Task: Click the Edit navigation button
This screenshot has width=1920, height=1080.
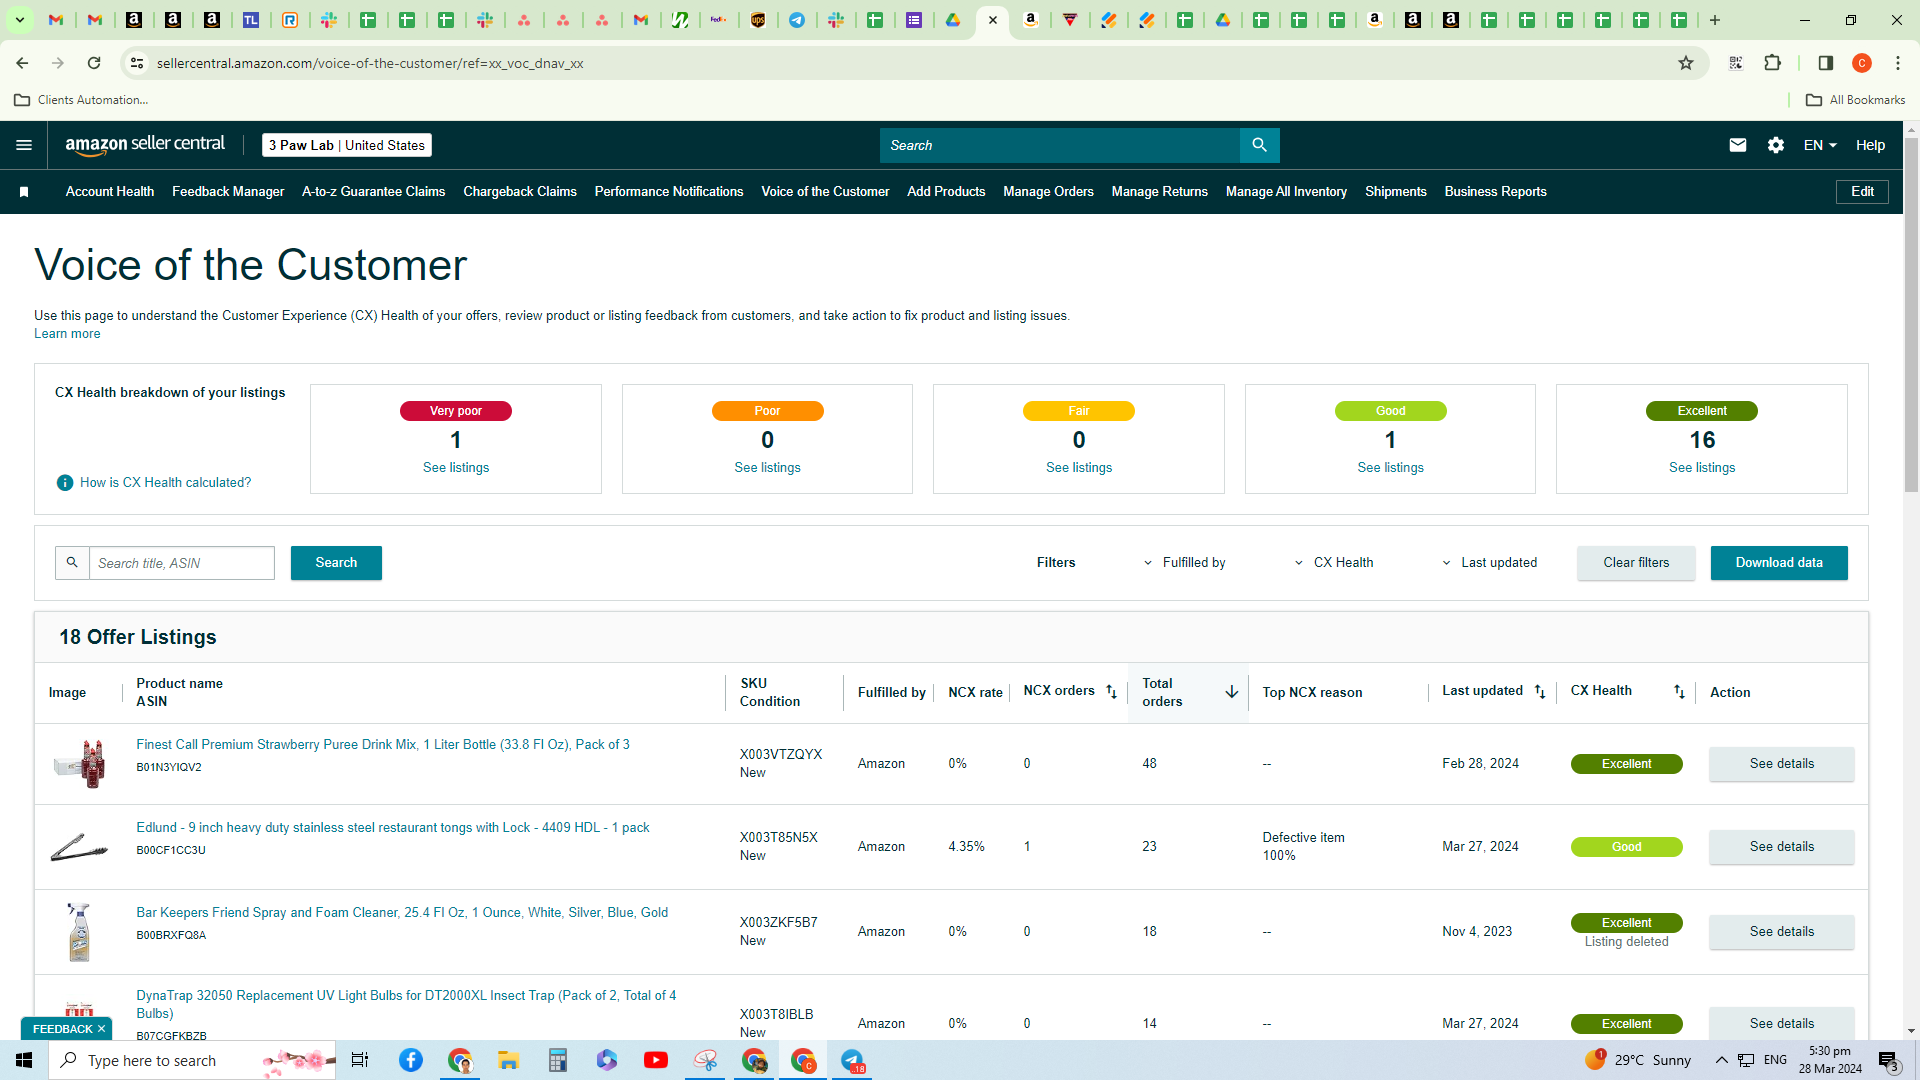Action: pyautogui.click(x=1862, y=192)
